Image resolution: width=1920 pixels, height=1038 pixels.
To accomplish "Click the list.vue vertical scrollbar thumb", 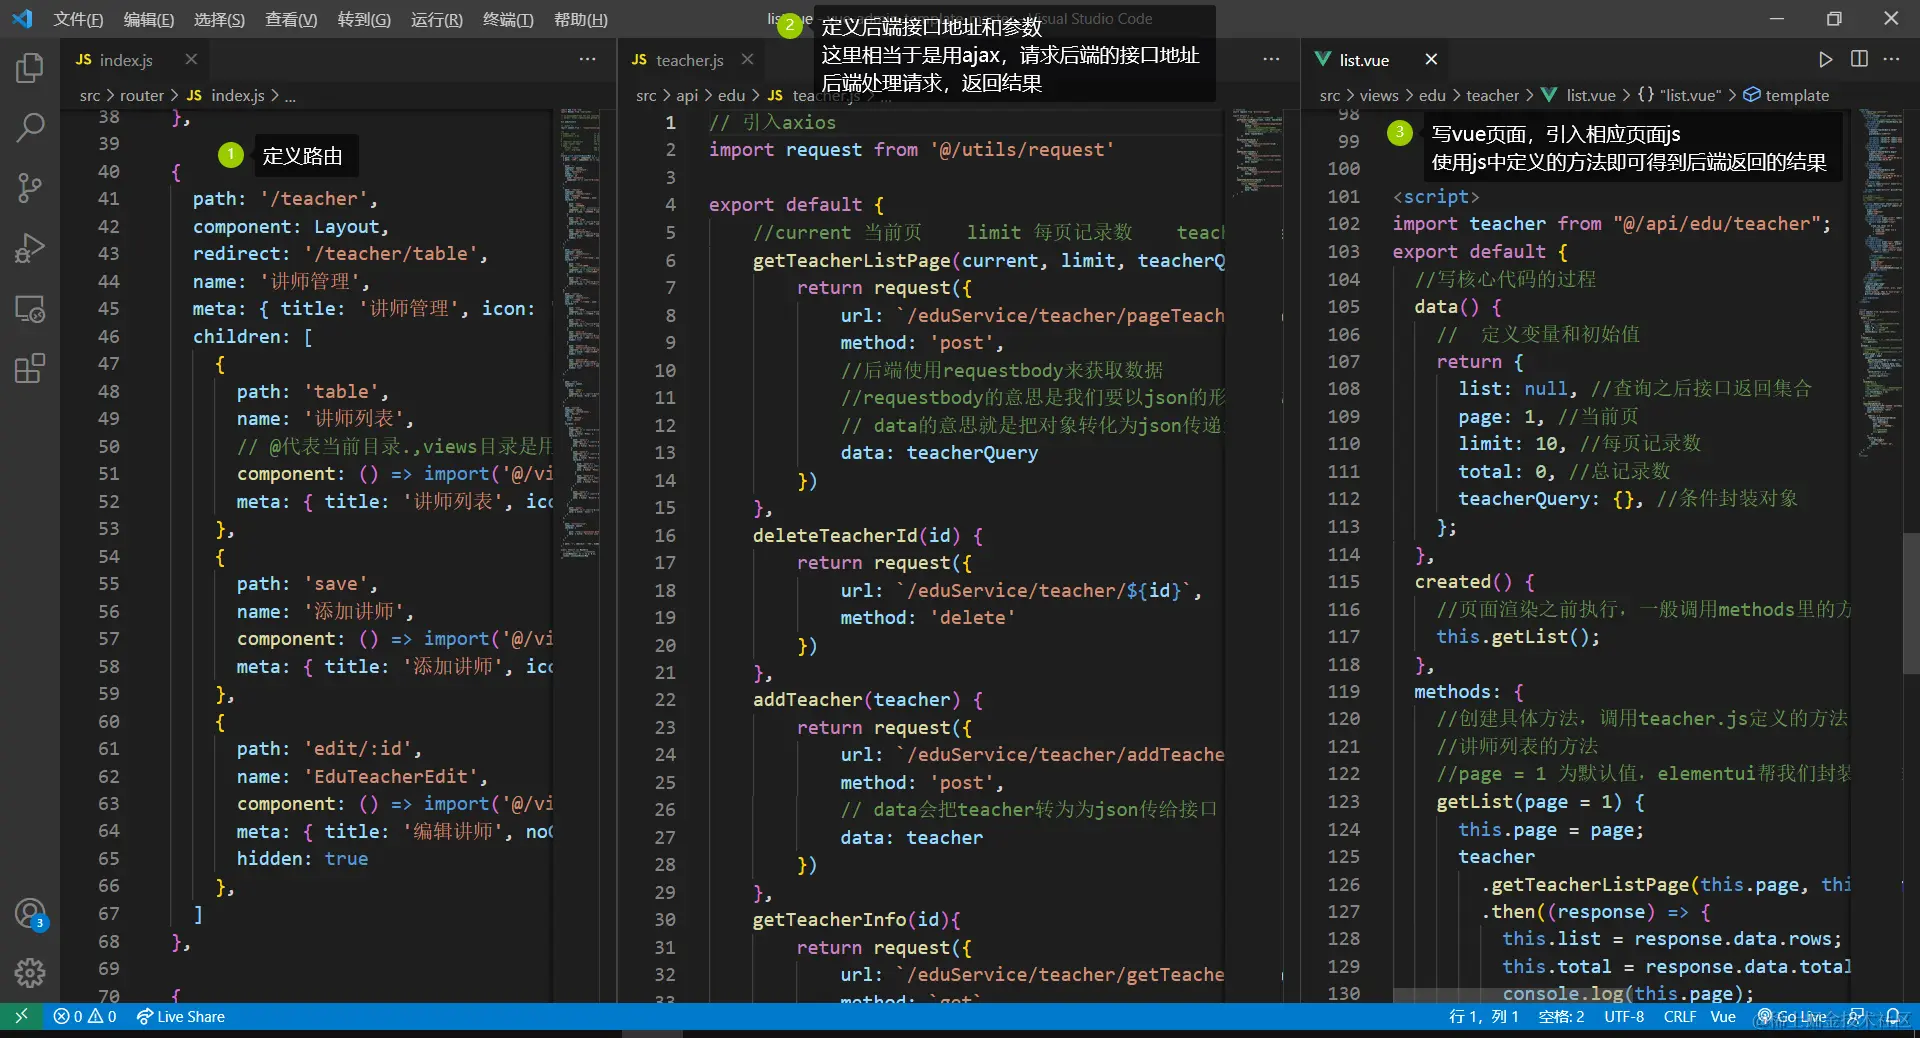I will (1911, 603).
